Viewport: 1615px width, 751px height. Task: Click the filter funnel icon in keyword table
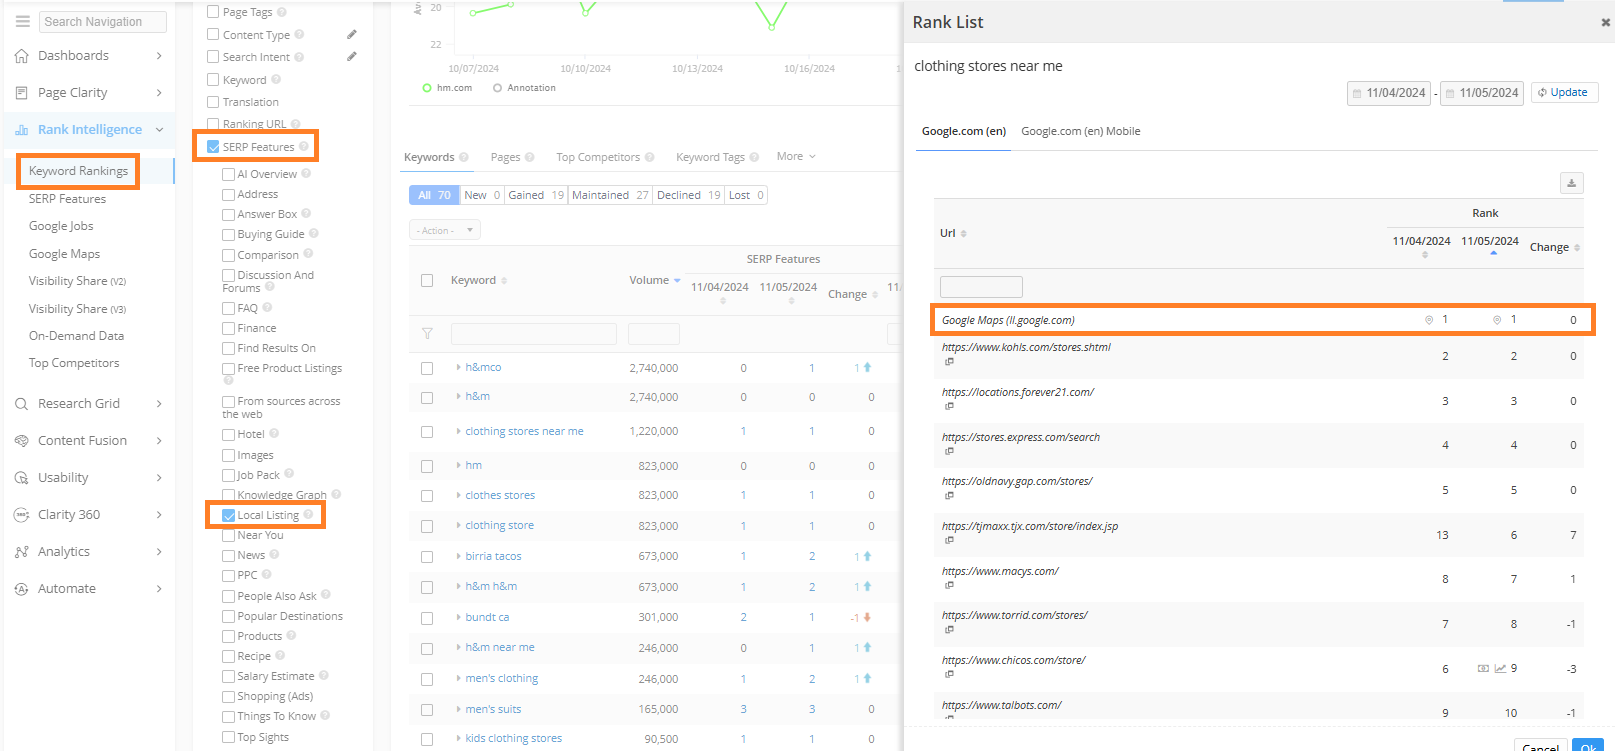427,334
